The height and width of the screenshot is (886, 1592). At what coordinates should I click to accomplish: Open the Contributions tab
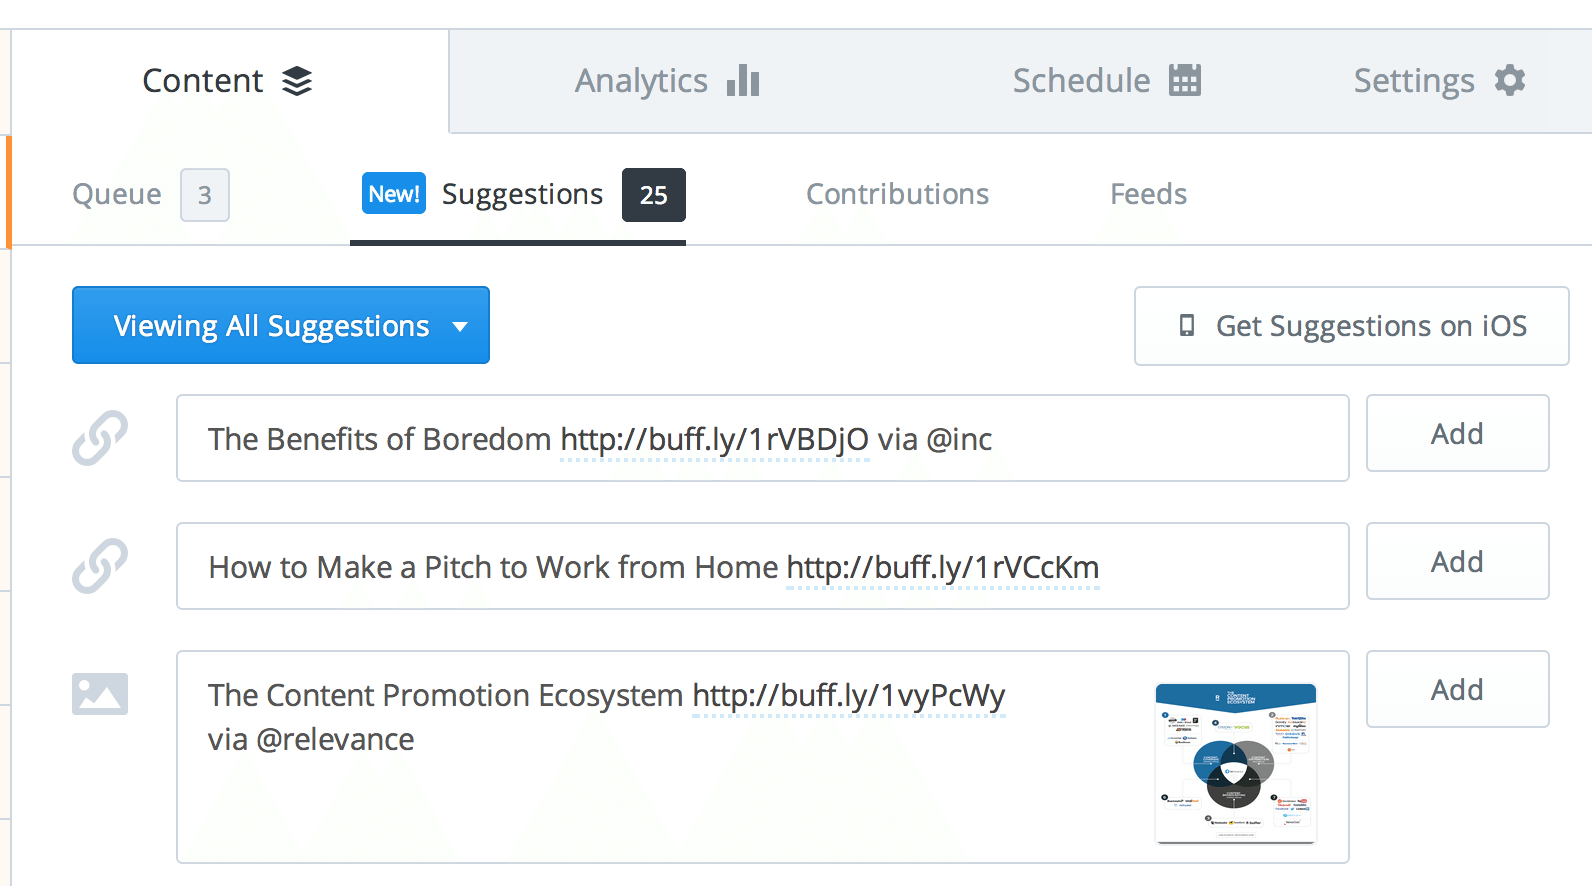pyautogui.click(x=897, y=194)
